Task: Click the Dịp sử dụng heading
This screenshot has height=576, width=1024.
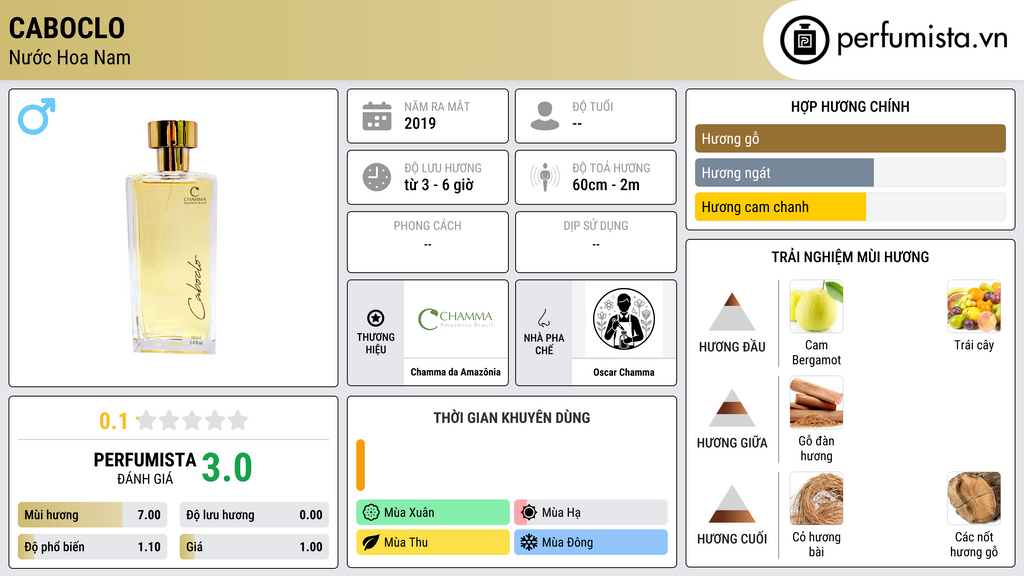Action: 596,226
